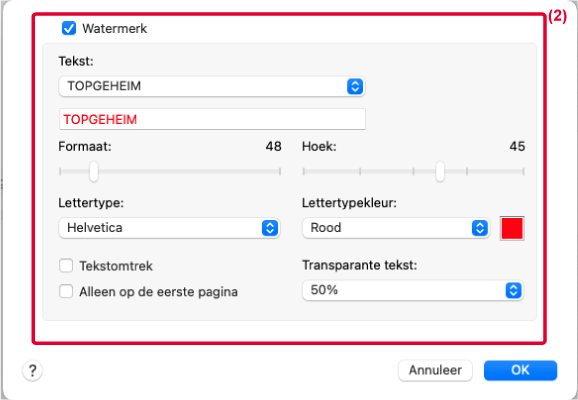Open the TOPGEHEIM text preset dropdown
This screenshot has height=400, width=578.
pyautogui.click(x=212, y=86)
